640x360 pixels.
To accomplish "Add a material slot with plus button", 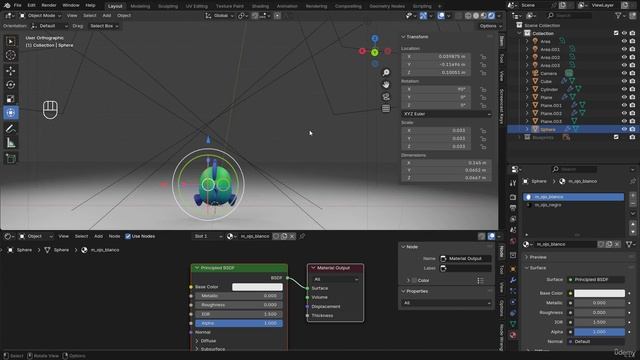I will point(633,196).
